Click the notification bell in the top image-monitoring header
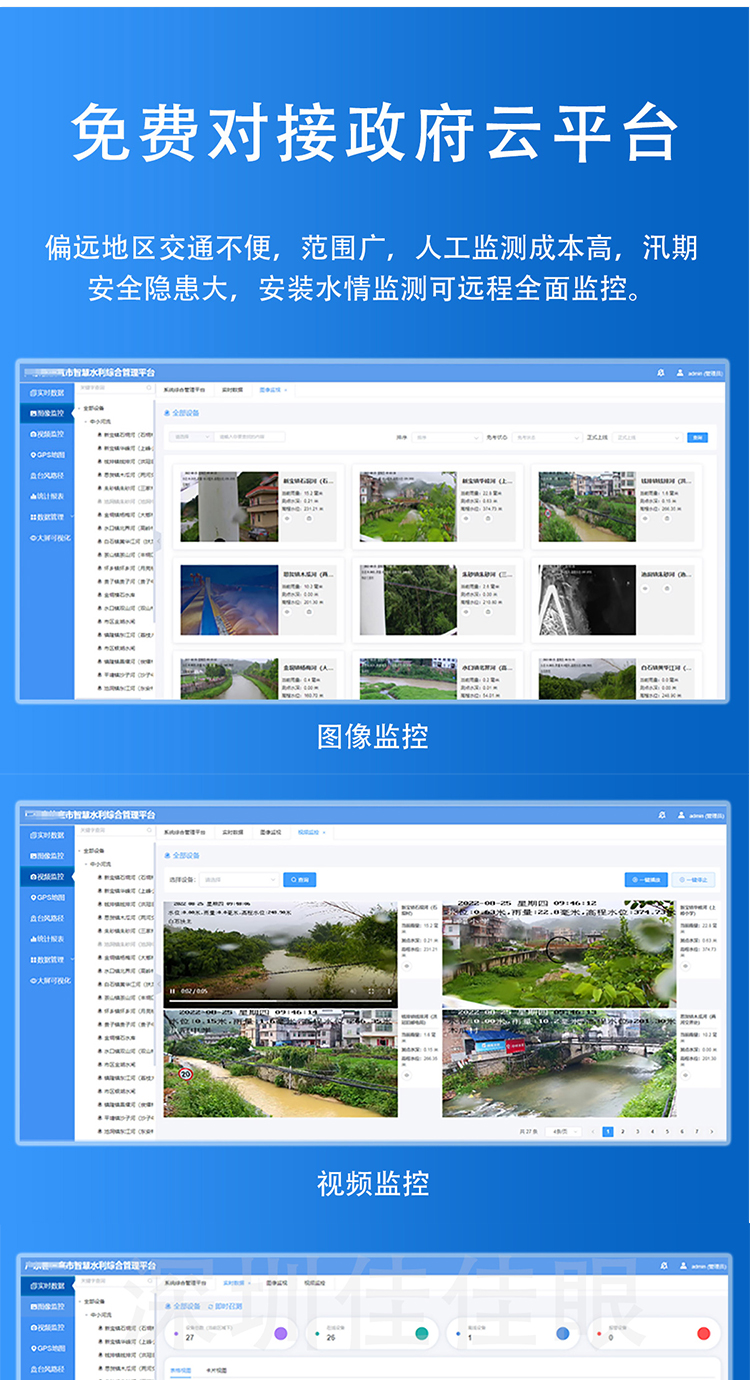Screen dimensions: 750x1380 tap(661, 372)
